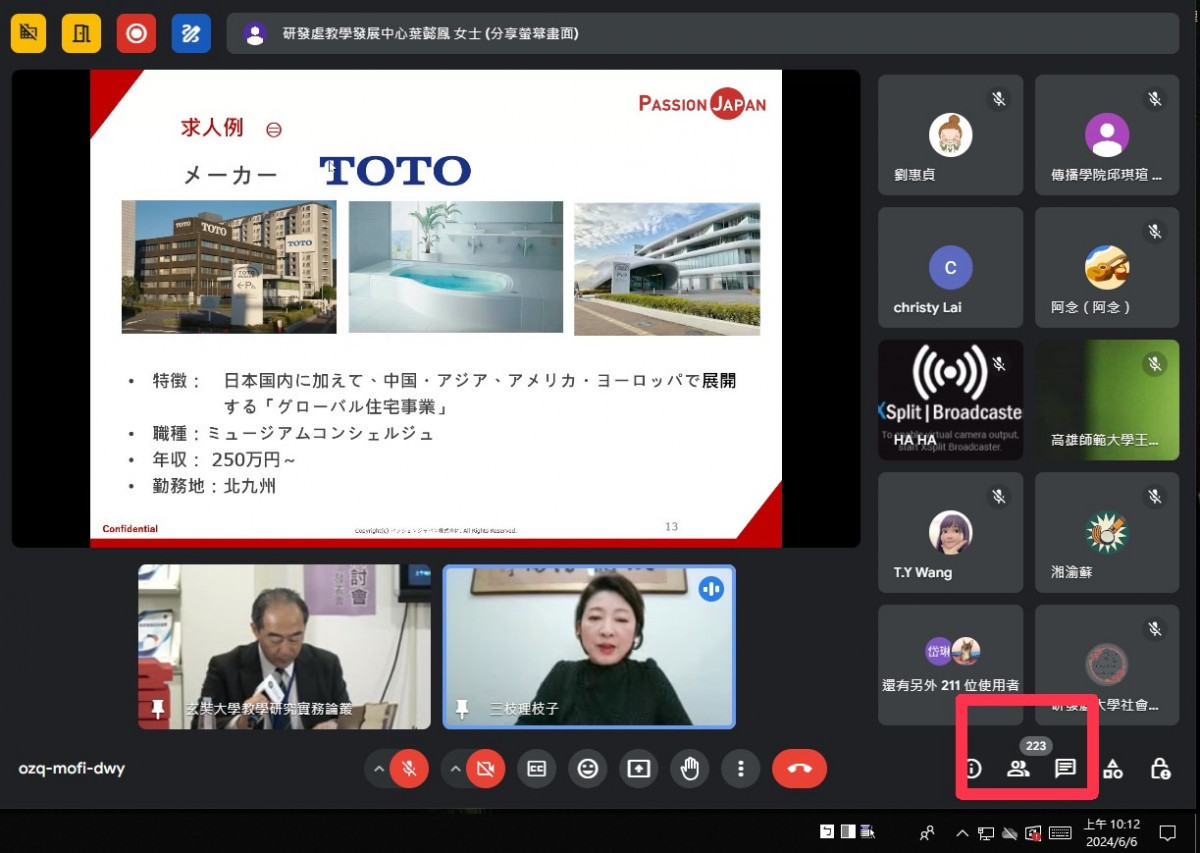This screenshot has height=853, width=1200.
Task: Show the participants list
Action: (x=1018, y=769)
